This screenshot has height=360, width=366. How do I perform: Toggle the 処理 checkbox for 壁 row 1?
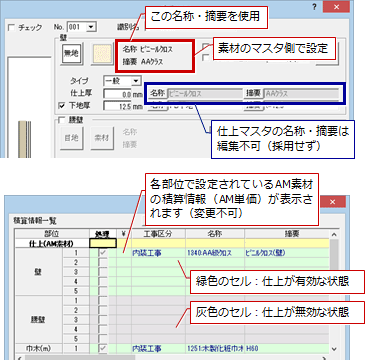(x=103, y=253)
